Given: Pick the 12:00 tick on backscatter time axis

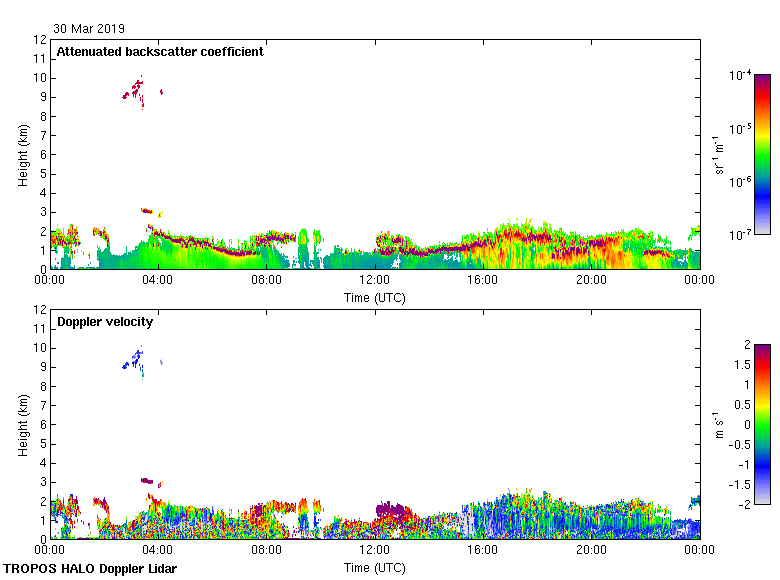Looking at the screenshot, I should pyautogui.click(x=375, y=270).
